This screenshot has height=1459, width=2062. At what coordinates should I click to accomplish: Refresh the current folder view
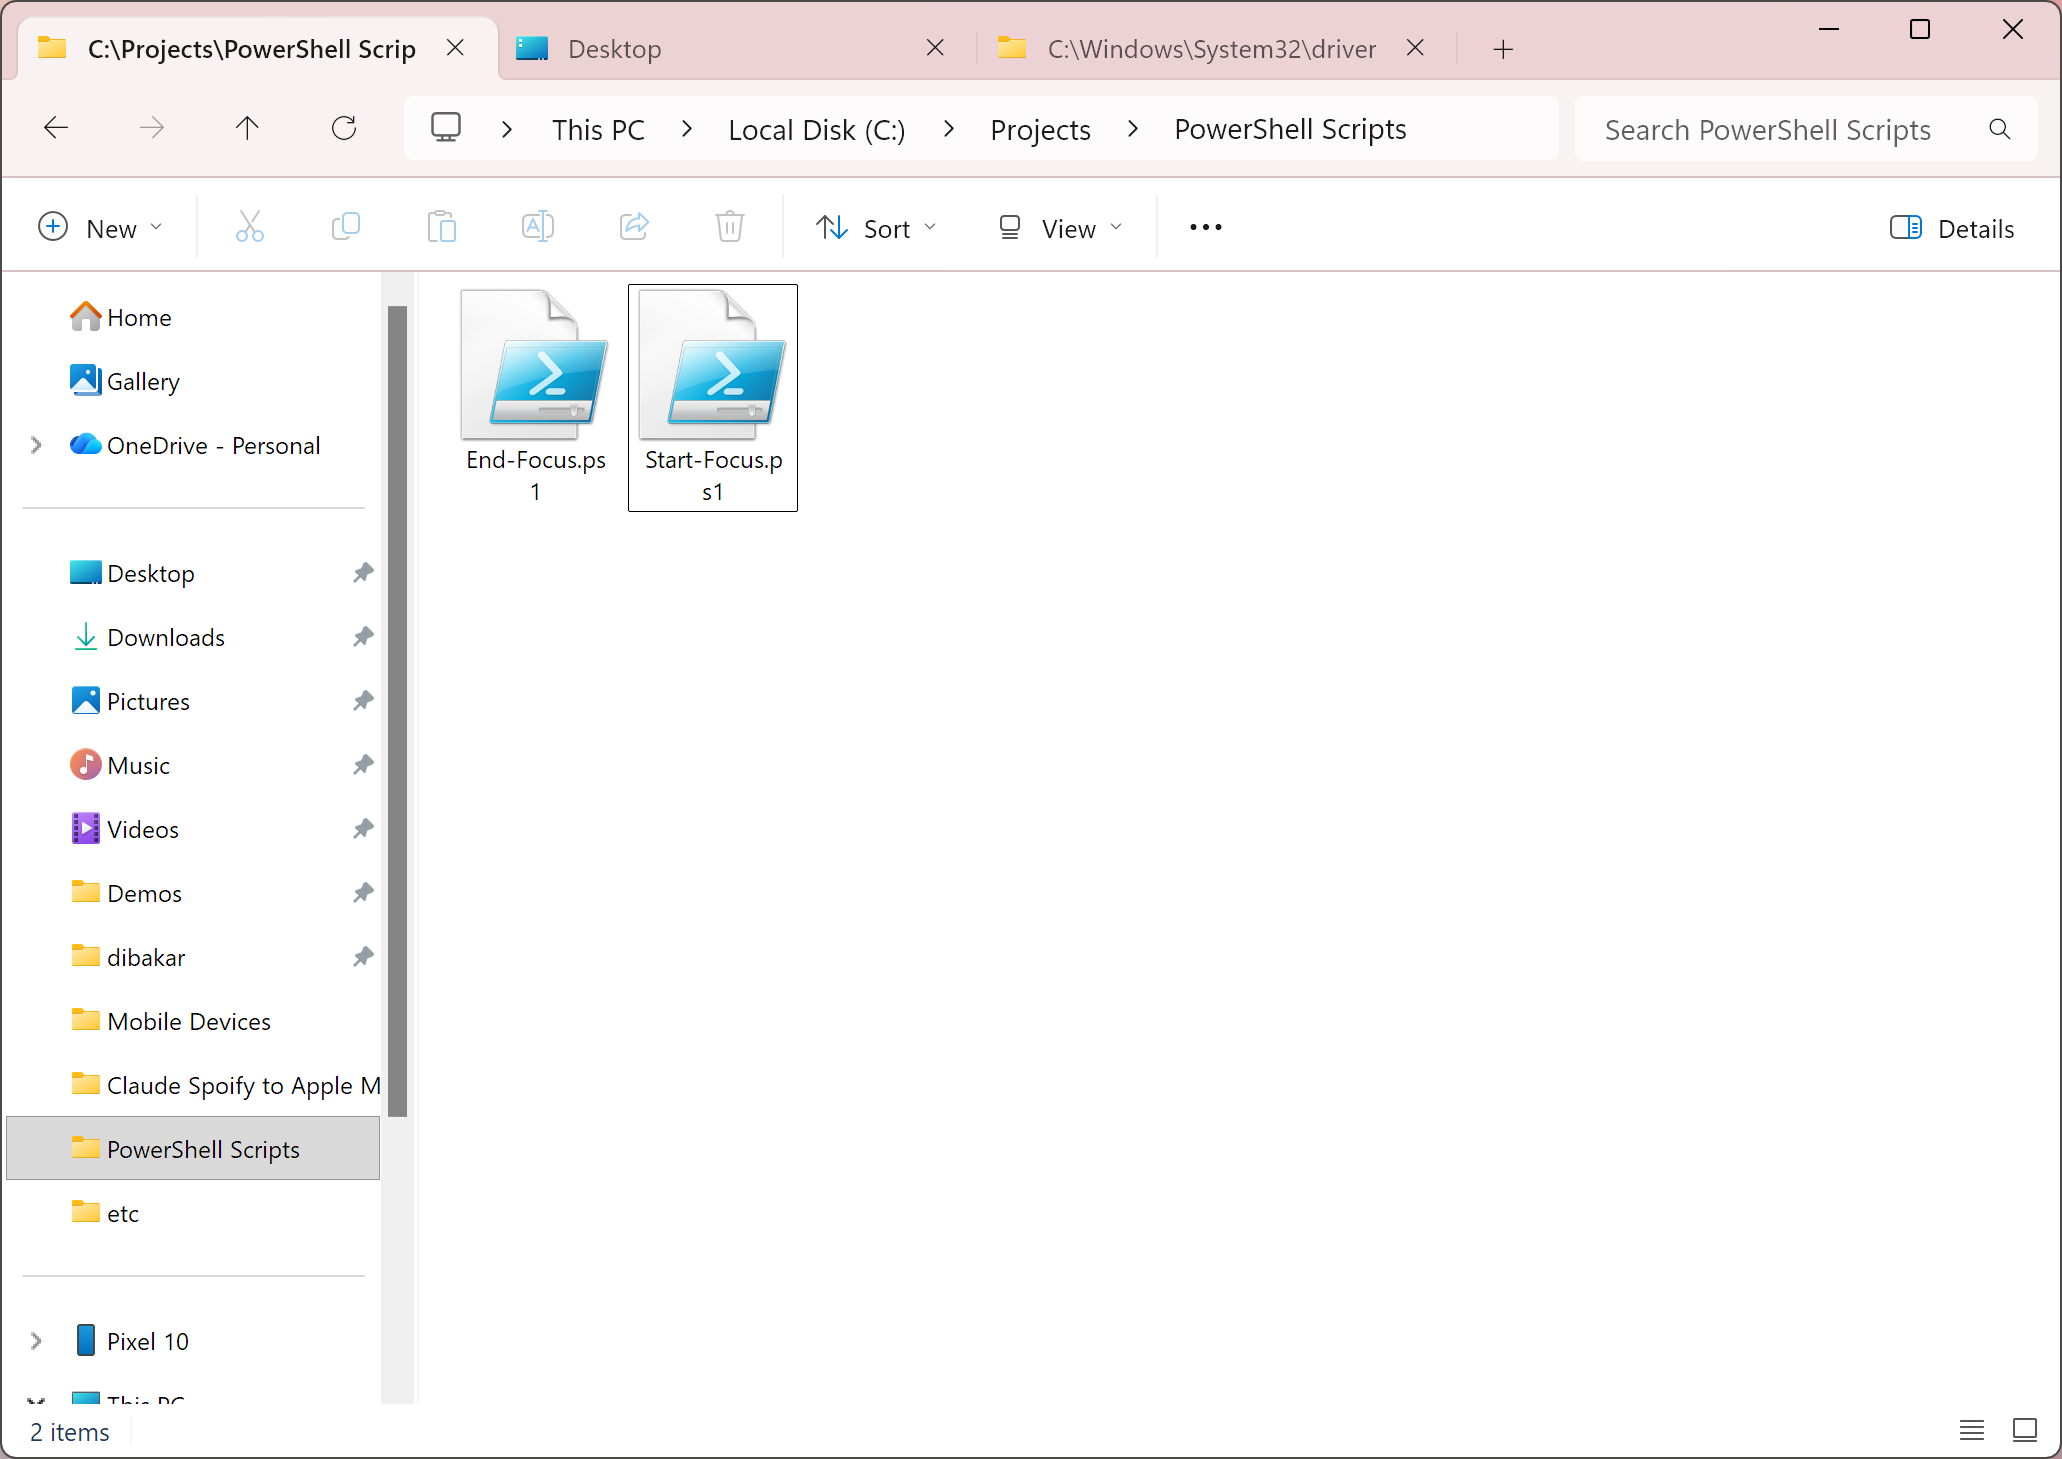pyautogui.click(x=344, y=128)
